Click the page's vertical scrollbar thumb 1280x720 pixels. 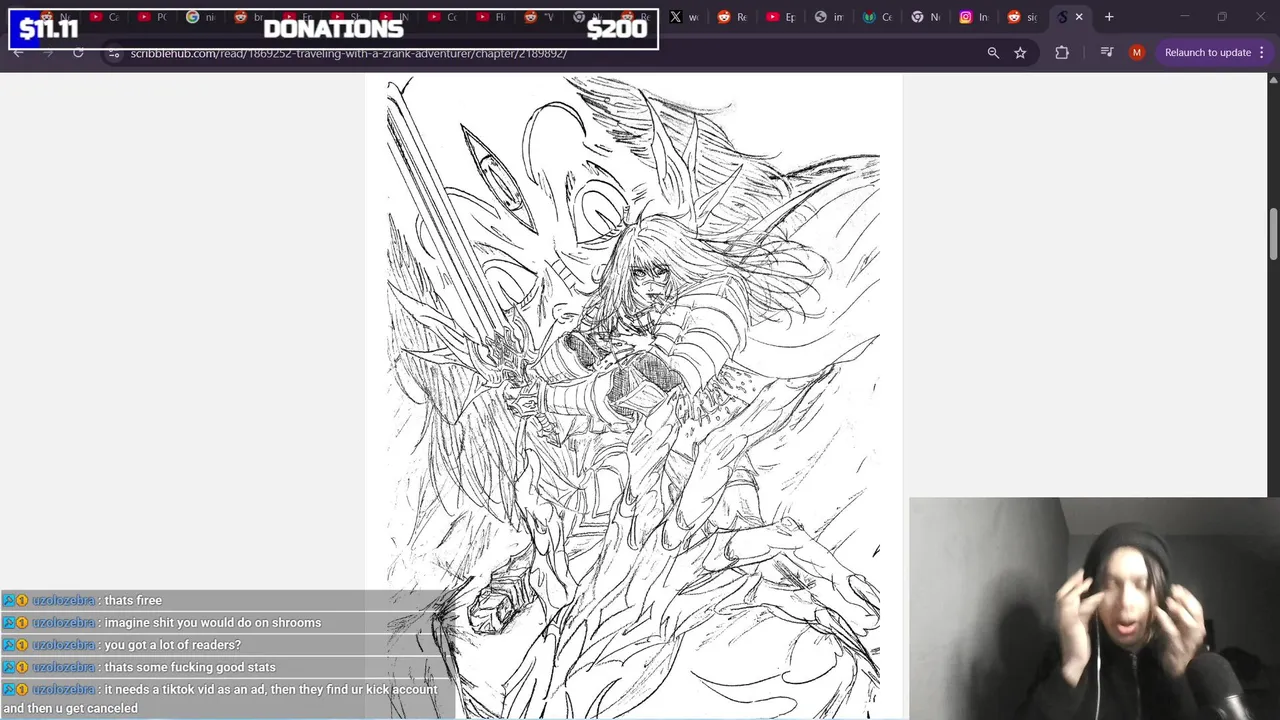coord(1273,234)
